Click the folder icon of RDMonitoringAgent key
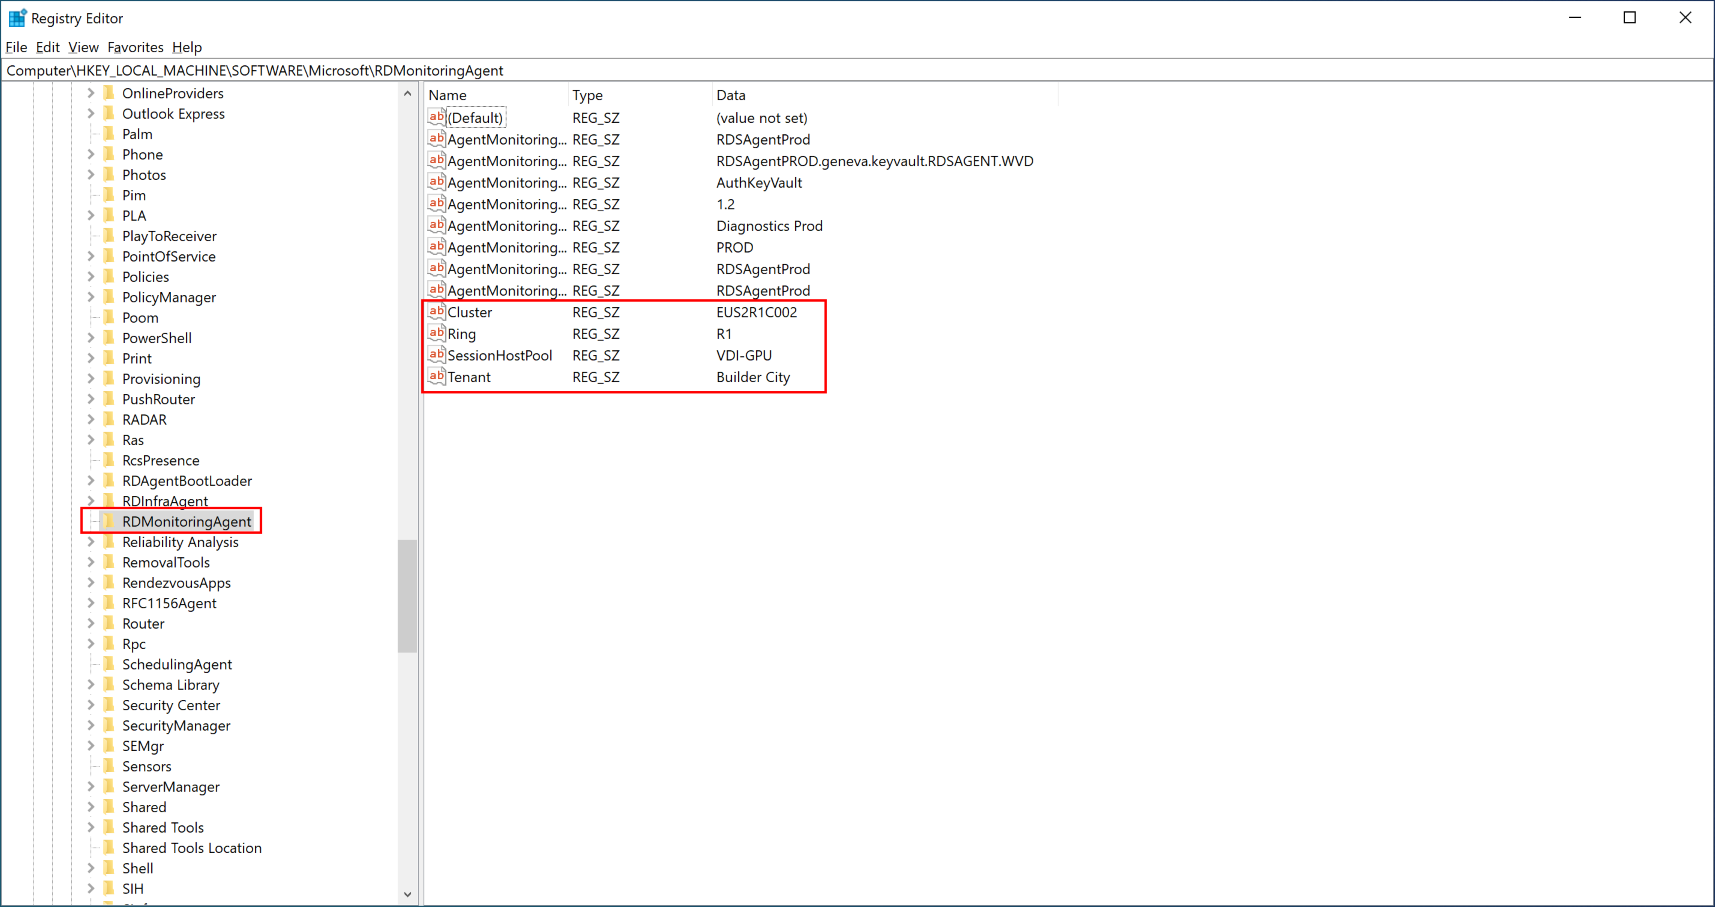 pyautogui.click(x=109, y=521)
